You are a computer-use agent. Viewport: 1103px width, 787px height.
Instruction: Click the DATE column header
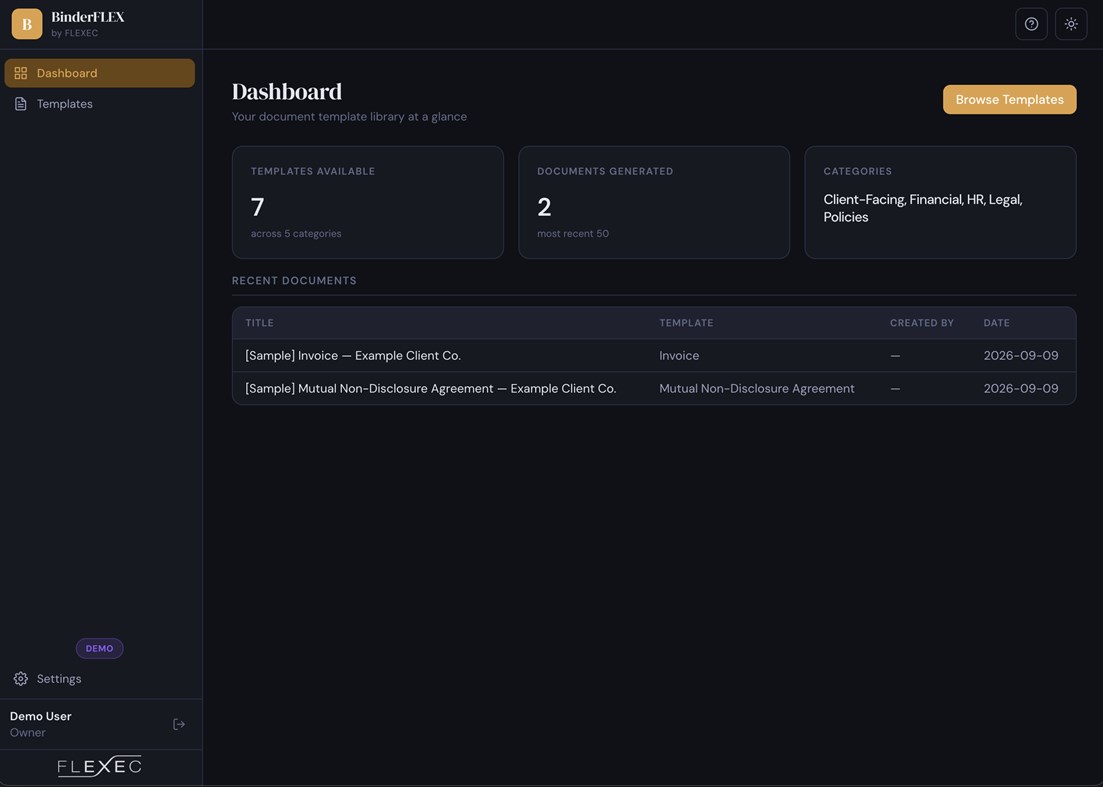(996, 323)
